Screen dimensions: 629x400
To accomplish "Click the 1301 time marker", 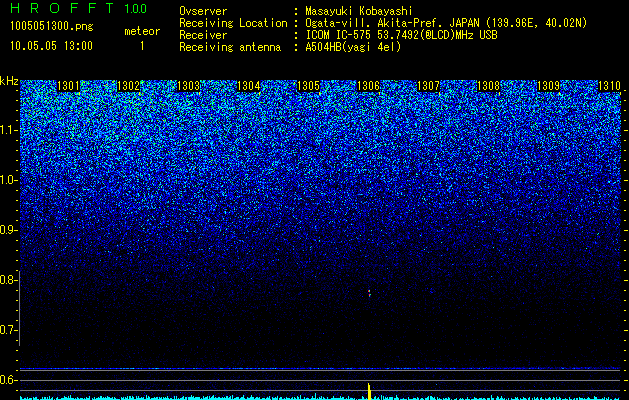I will coord(69,86).
